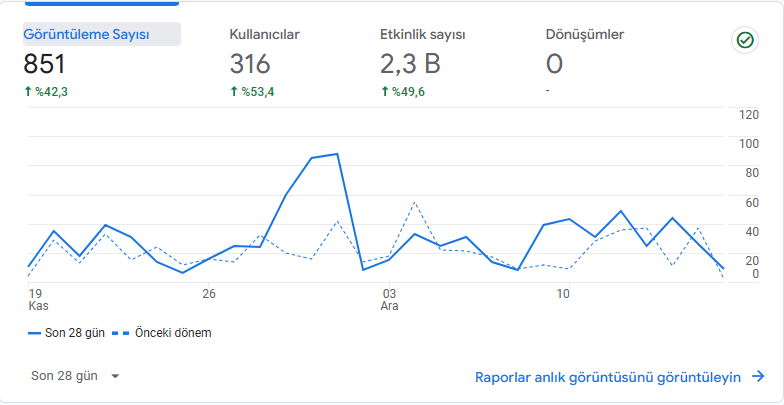Select the Kullanıcılar metric tab
The height and width of the screenshot is (405, 784).
pos(264,34)
